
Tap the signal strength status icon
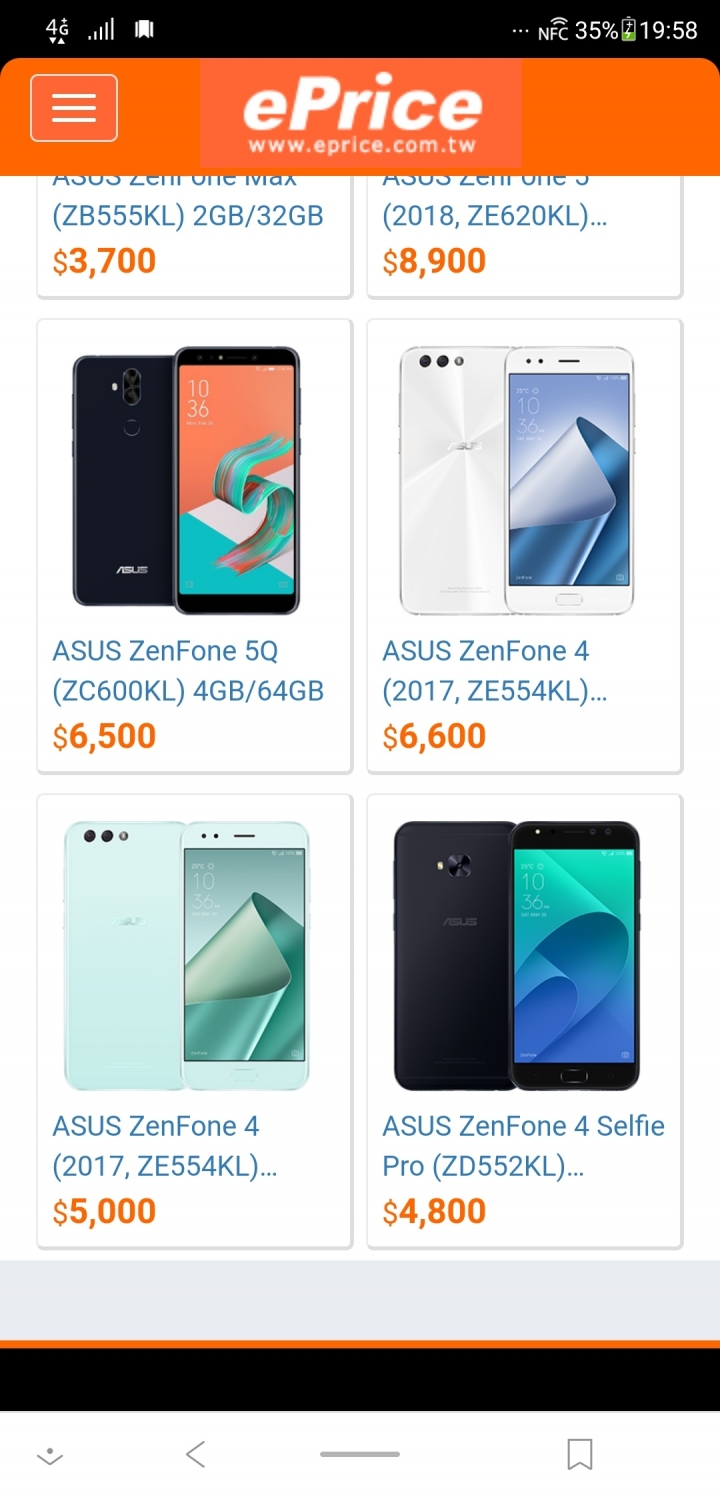pos(101,30)
